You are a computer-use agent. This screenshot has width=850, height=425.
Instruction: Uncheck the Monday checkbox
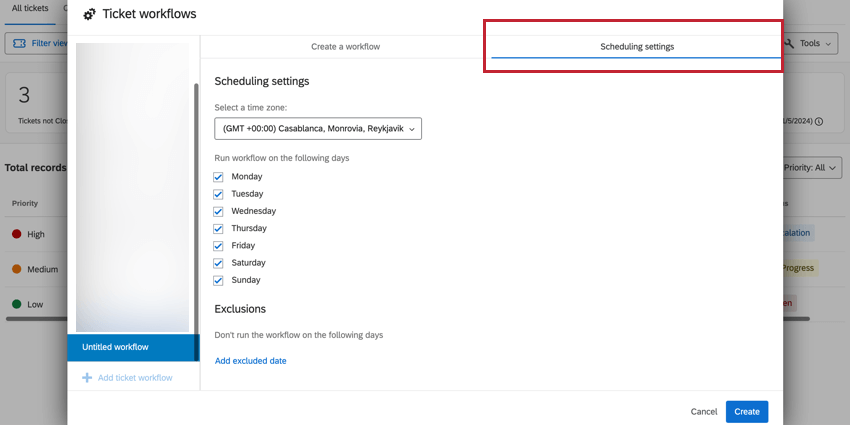point(219,177)
